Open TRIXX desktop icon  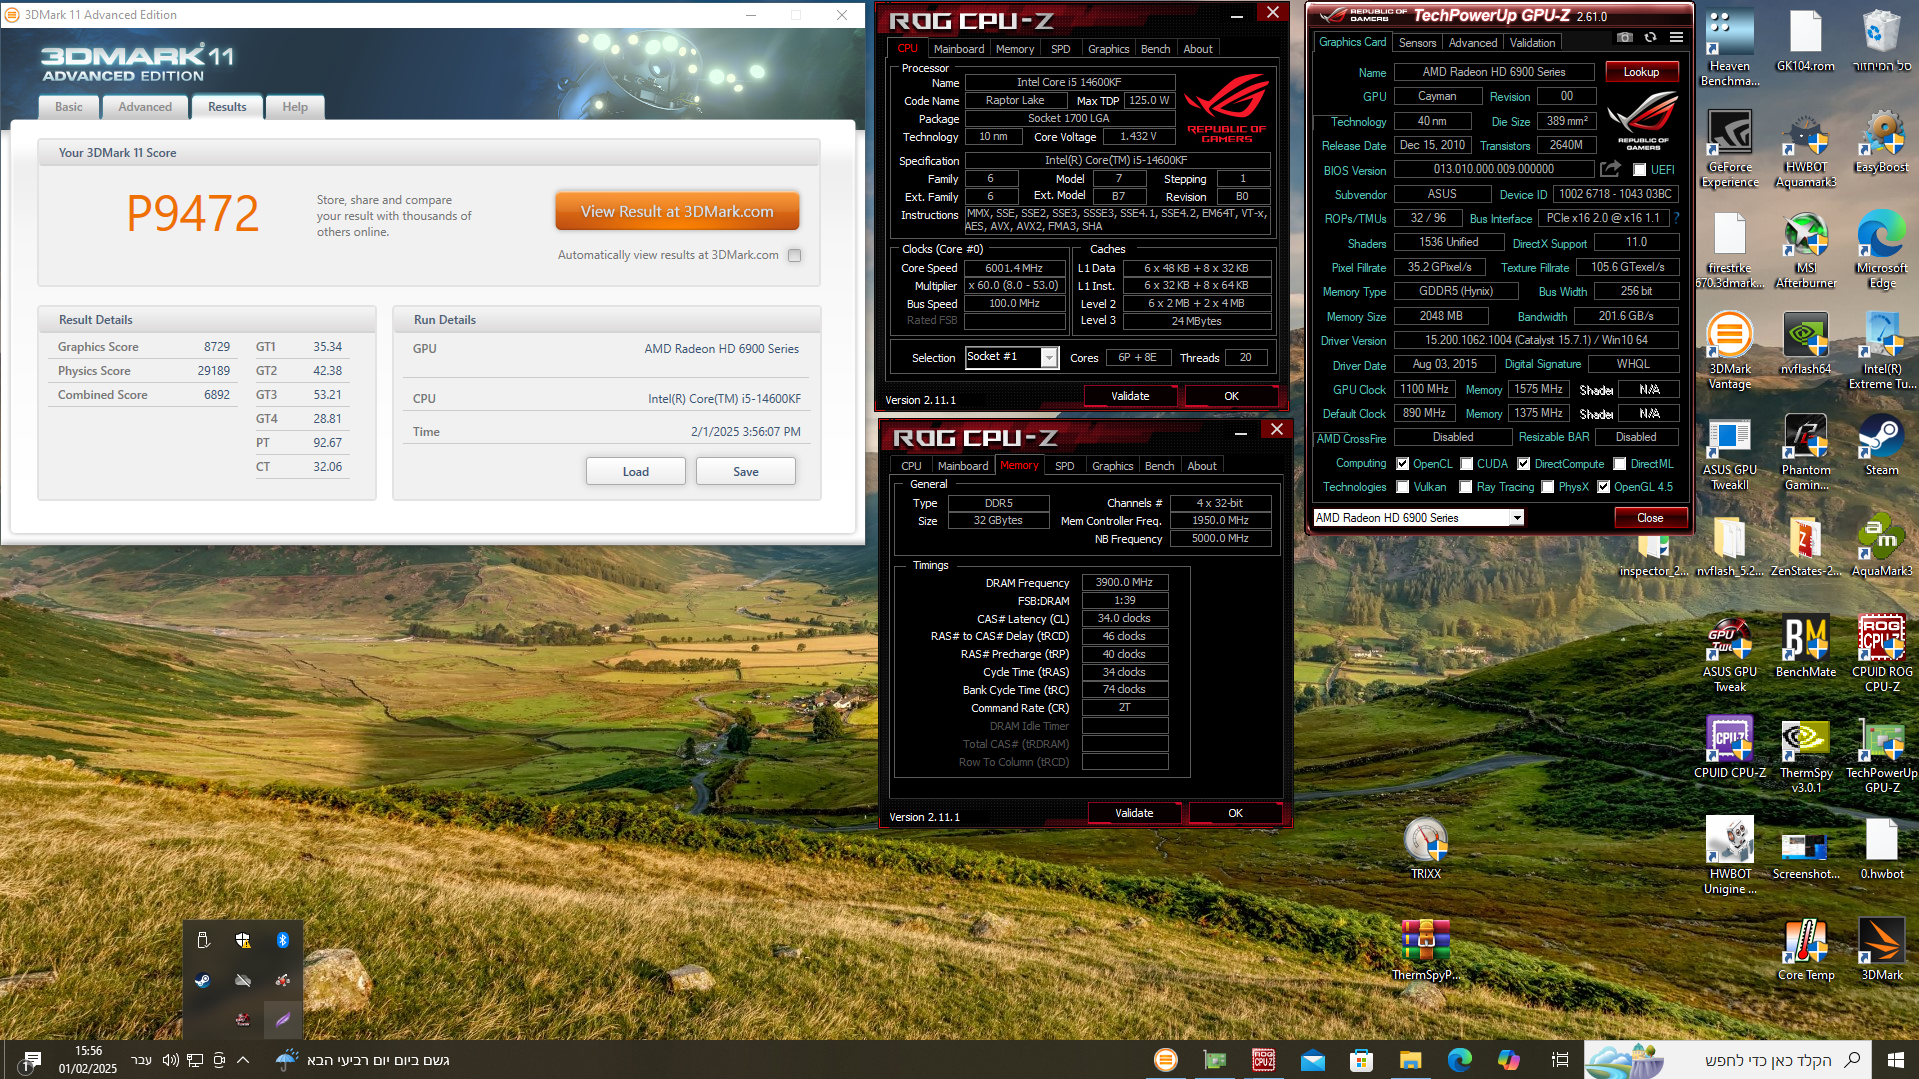tap(1426, 849)
